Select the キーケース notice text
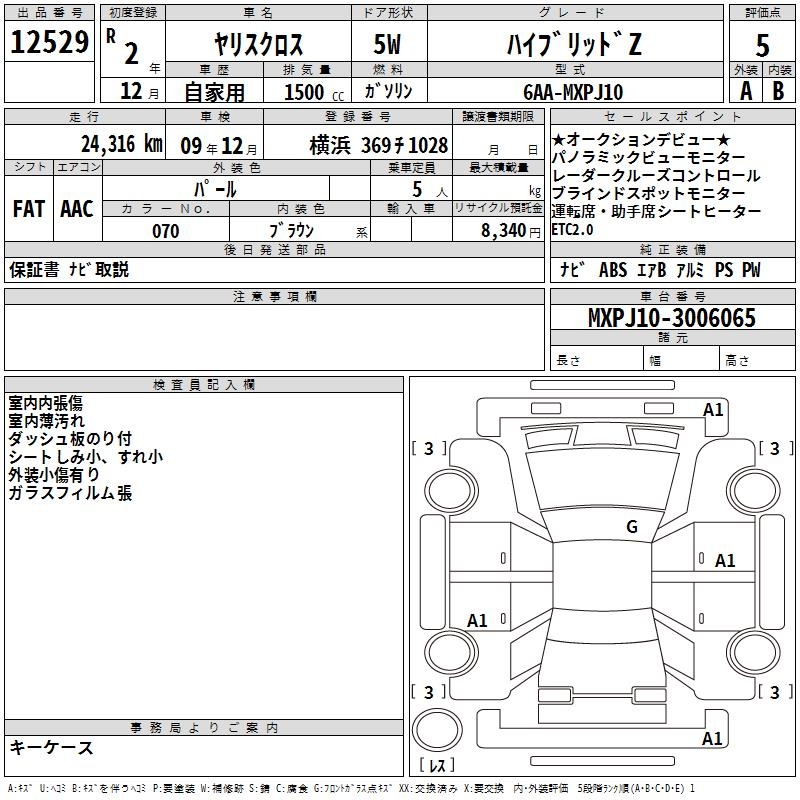 [x=51, y=748]
